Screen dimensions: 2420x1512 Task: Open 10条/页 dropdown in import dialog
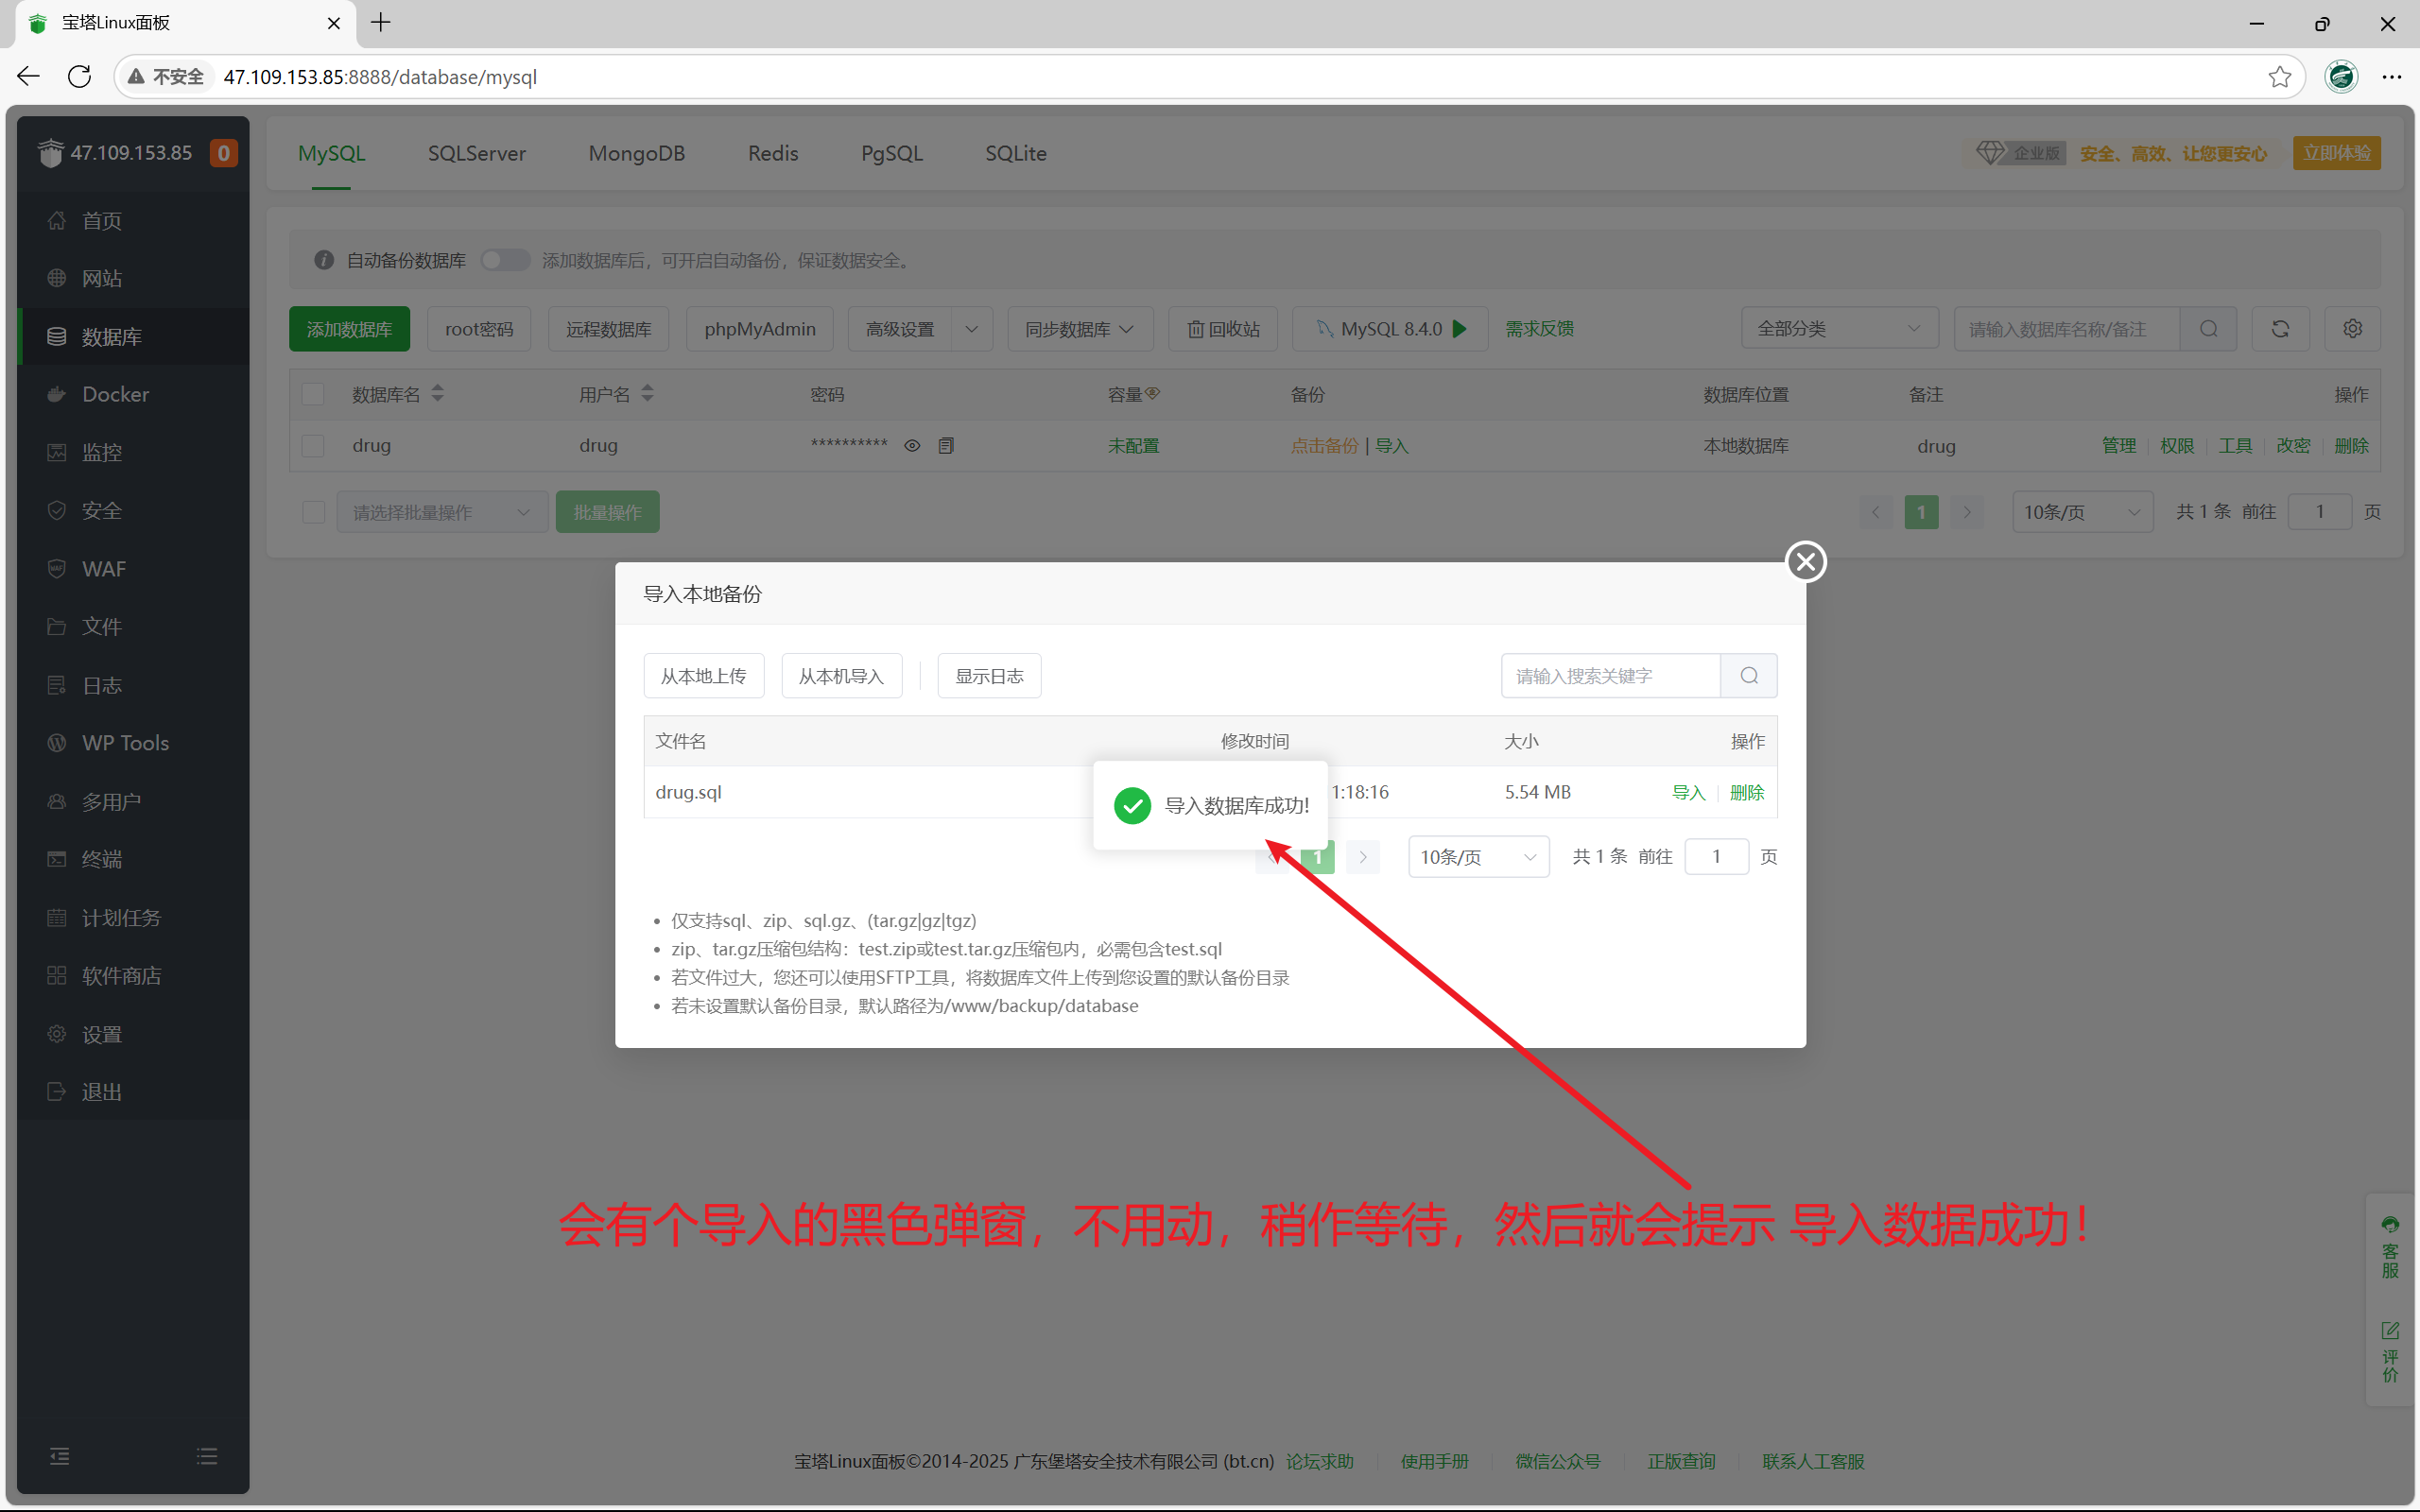(x=1478, y=857)
